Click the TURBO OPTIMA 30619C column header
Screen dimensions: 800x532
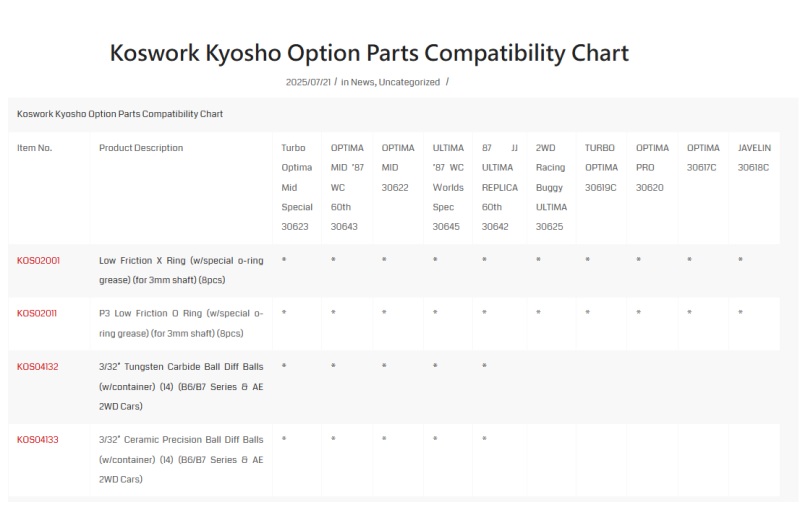click(601, 167)
